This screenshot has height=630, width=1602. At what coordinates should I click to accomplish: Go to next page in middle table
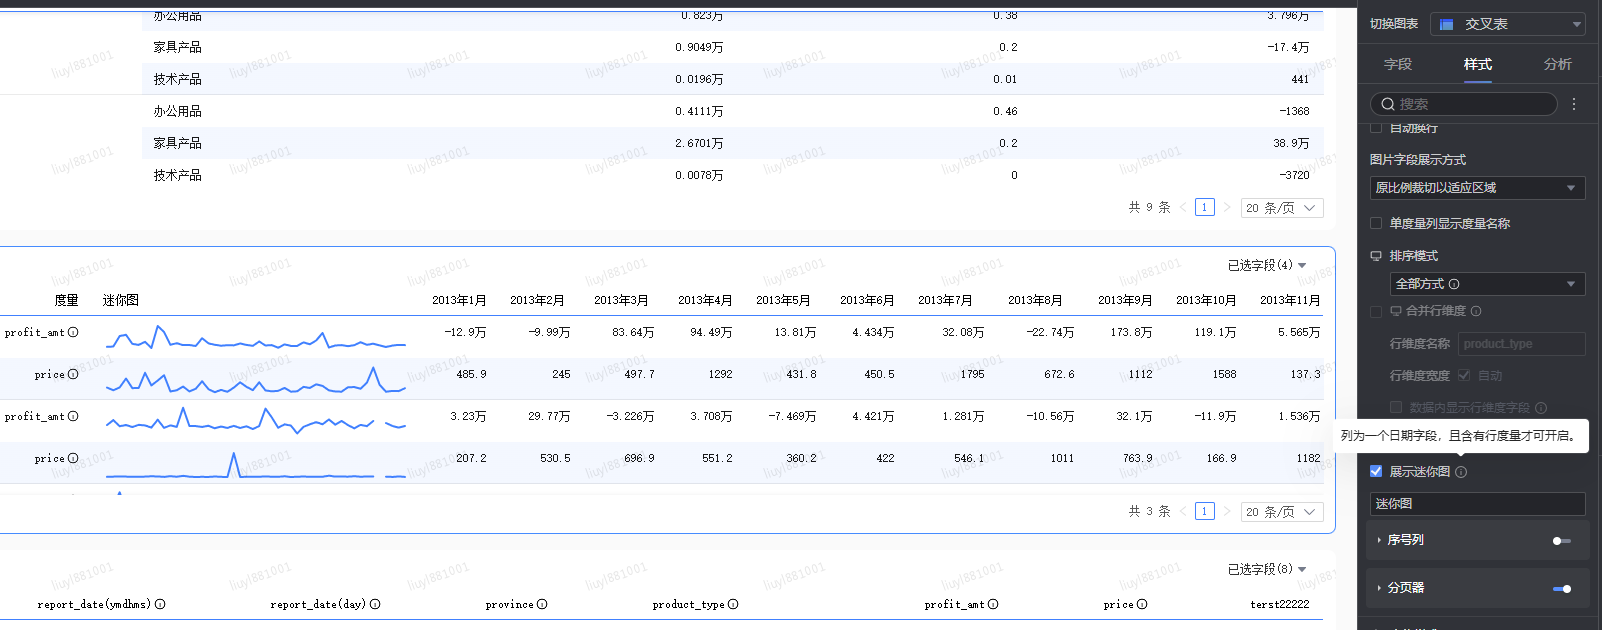pos(1227,511)
